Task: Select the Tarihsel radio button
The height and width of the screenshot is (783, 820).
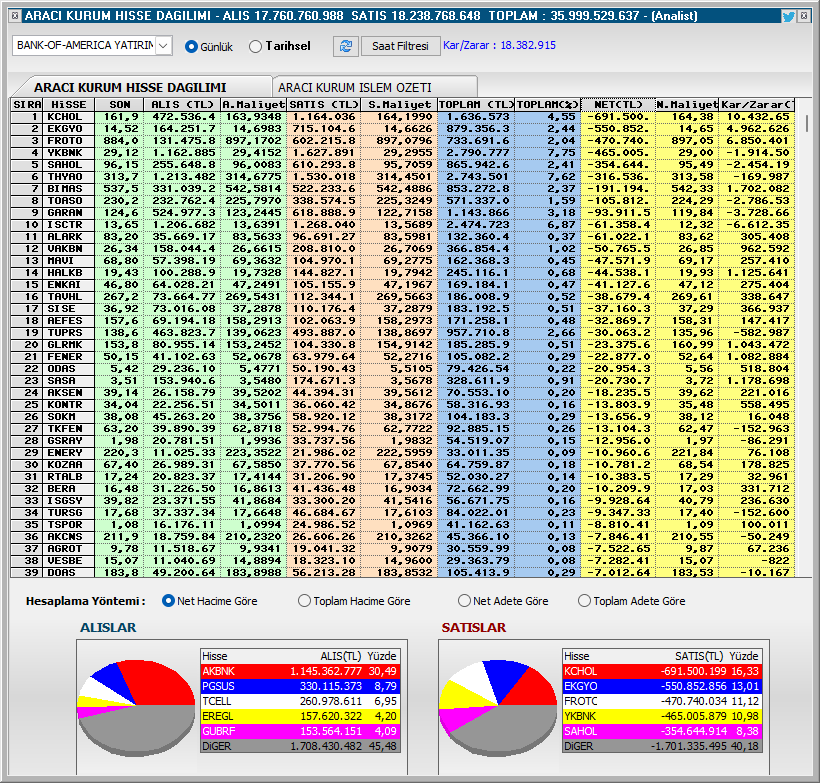Action: point(280,47)
